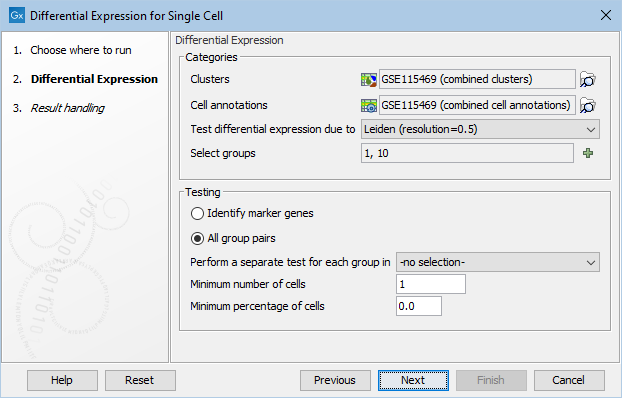Screen dimensions: 622x398
Task: Click the browse icon next to Cell annotations field
Action: pyautogui.click(x=587, y=106)
